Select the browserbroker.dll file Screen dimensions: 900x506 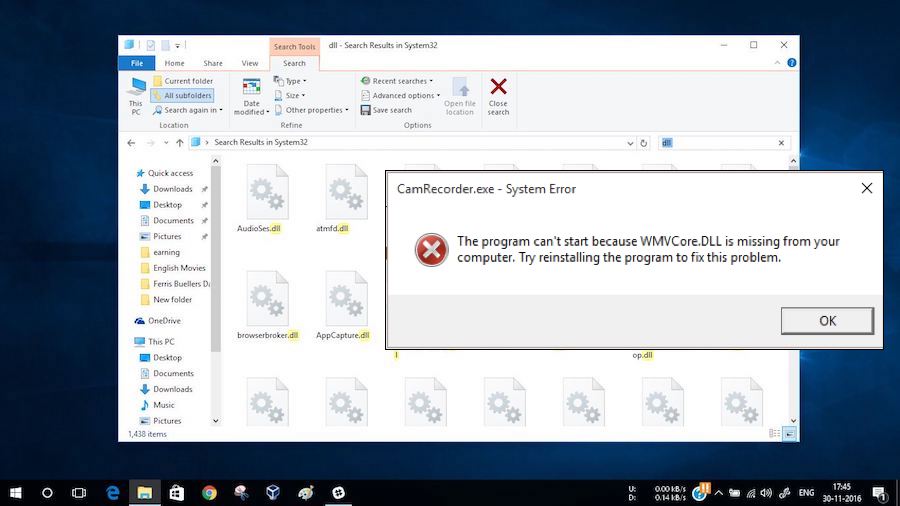[267, 306]
